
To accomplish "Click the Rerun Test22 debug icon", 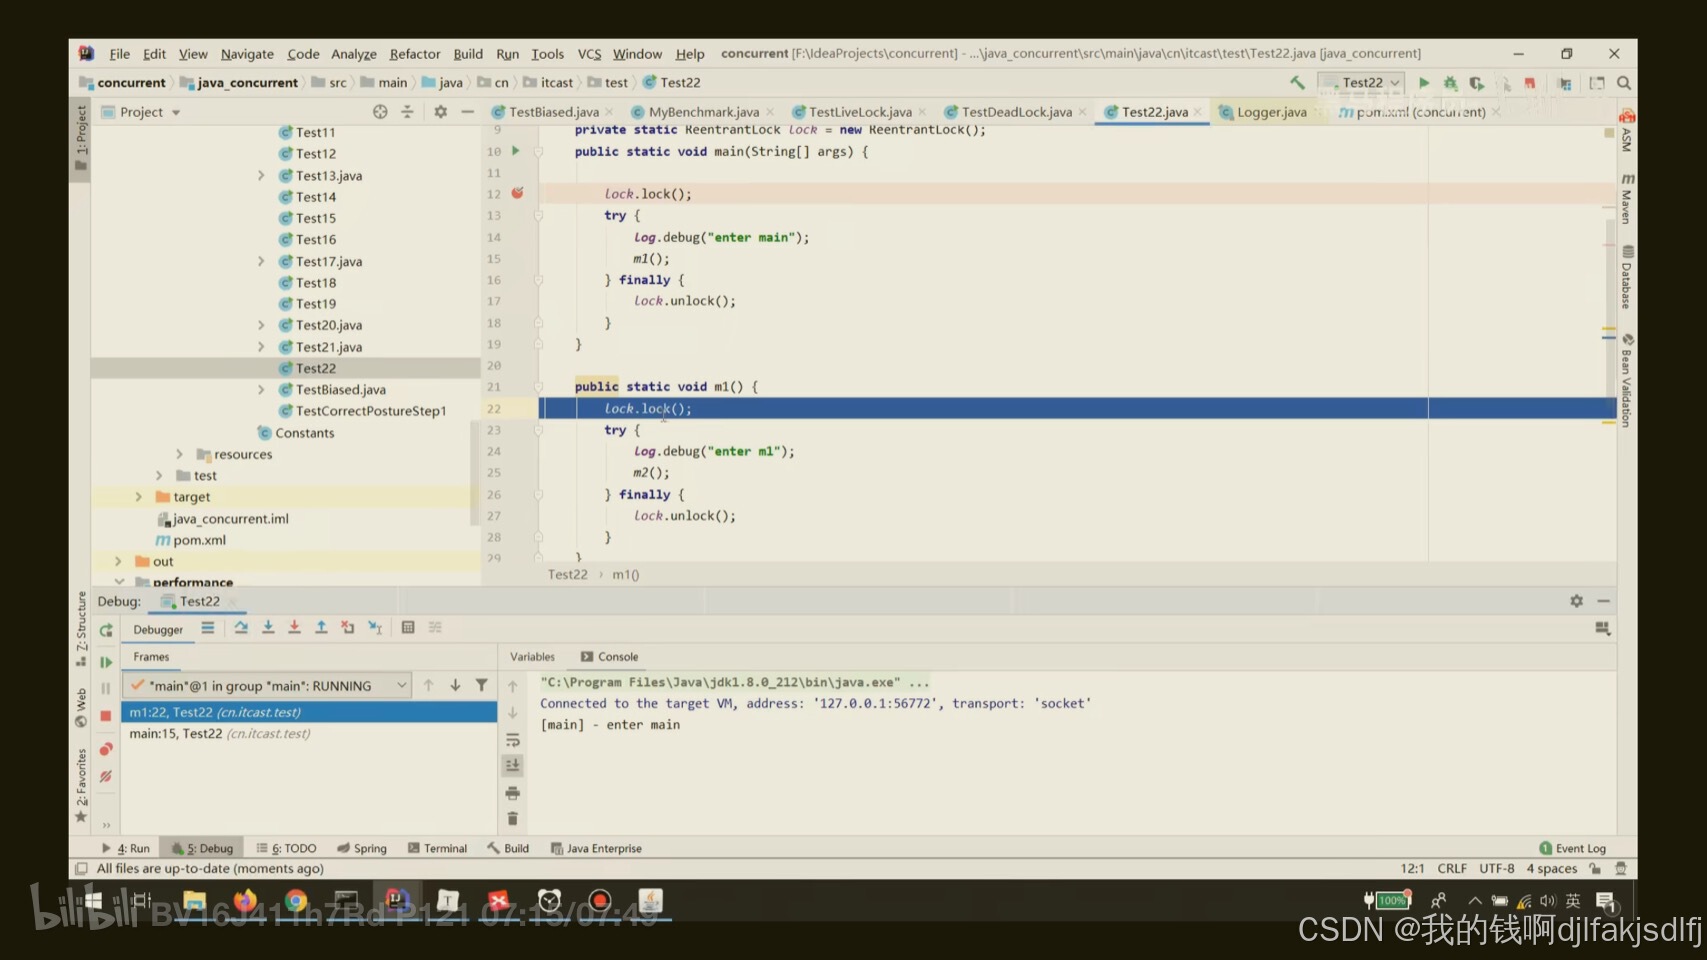I will coord(106,630).
